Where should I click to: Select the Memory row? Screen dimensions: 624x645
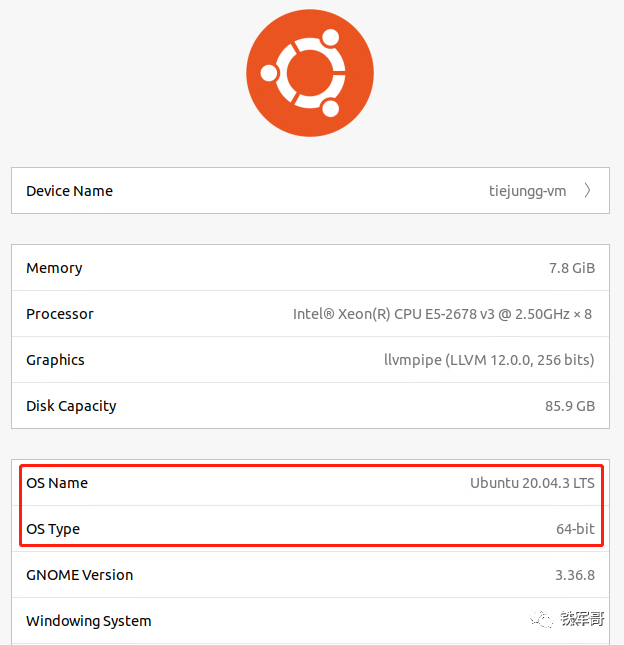[311, 268]
